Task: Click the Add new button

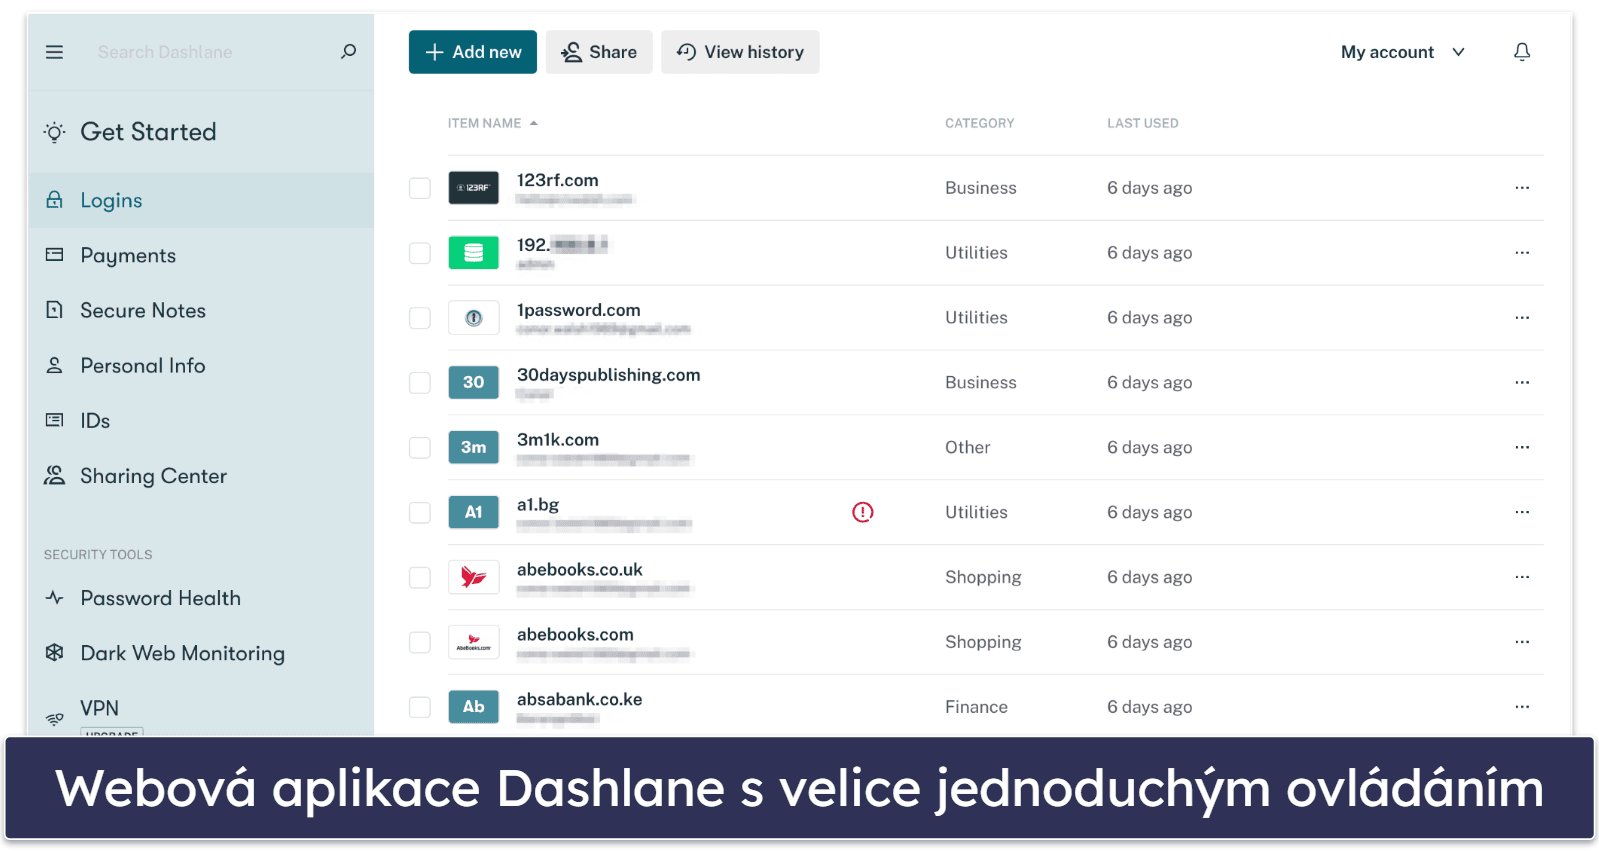Action: coord(472,52)
